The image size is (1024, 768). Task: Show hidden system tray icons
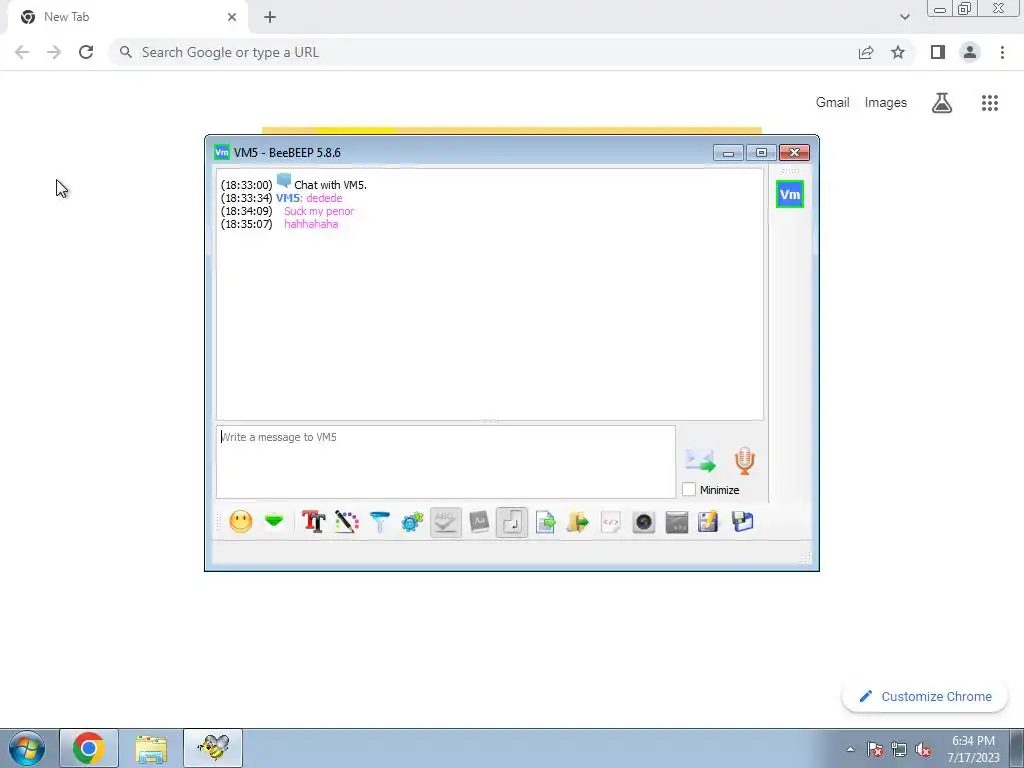[850, 749]
